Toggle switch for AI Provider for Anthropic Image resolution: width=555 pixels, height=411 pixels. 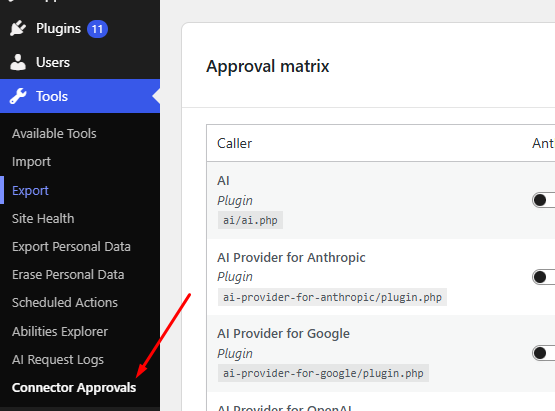tap(544, 277)
